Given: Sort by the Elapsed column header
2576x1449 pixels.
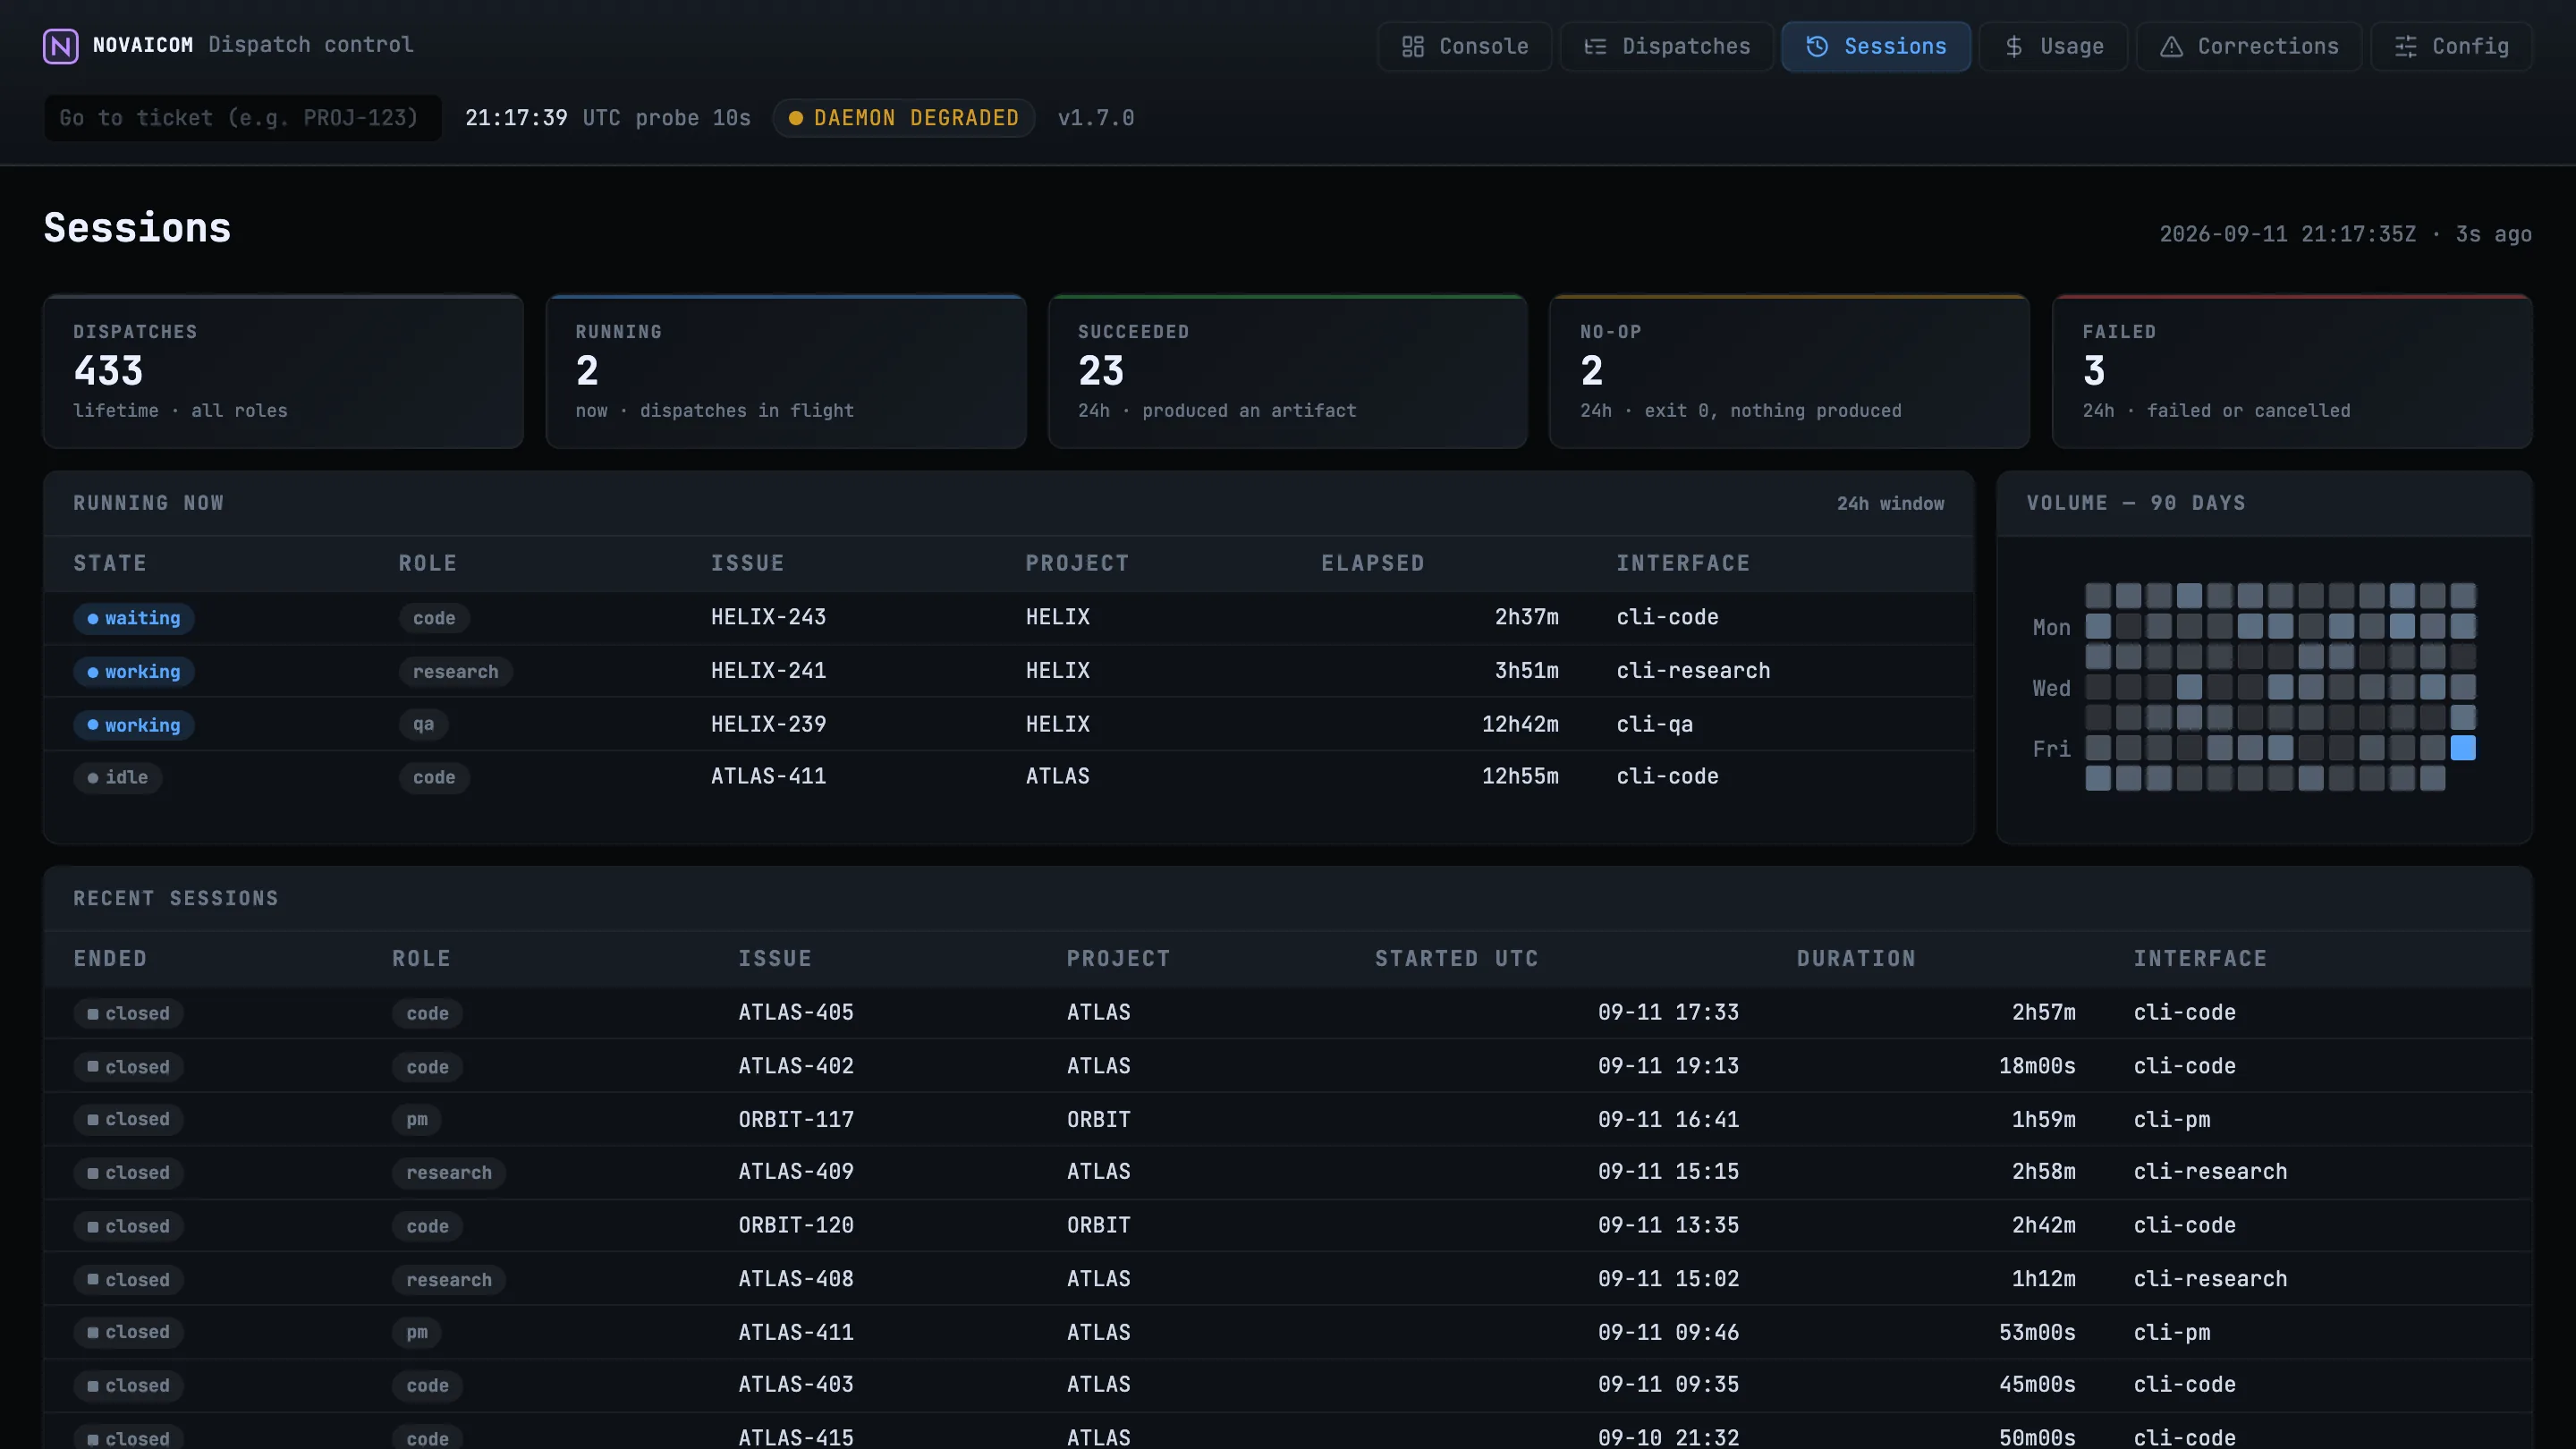Looking at the screenshot, I should [1372, 563].
